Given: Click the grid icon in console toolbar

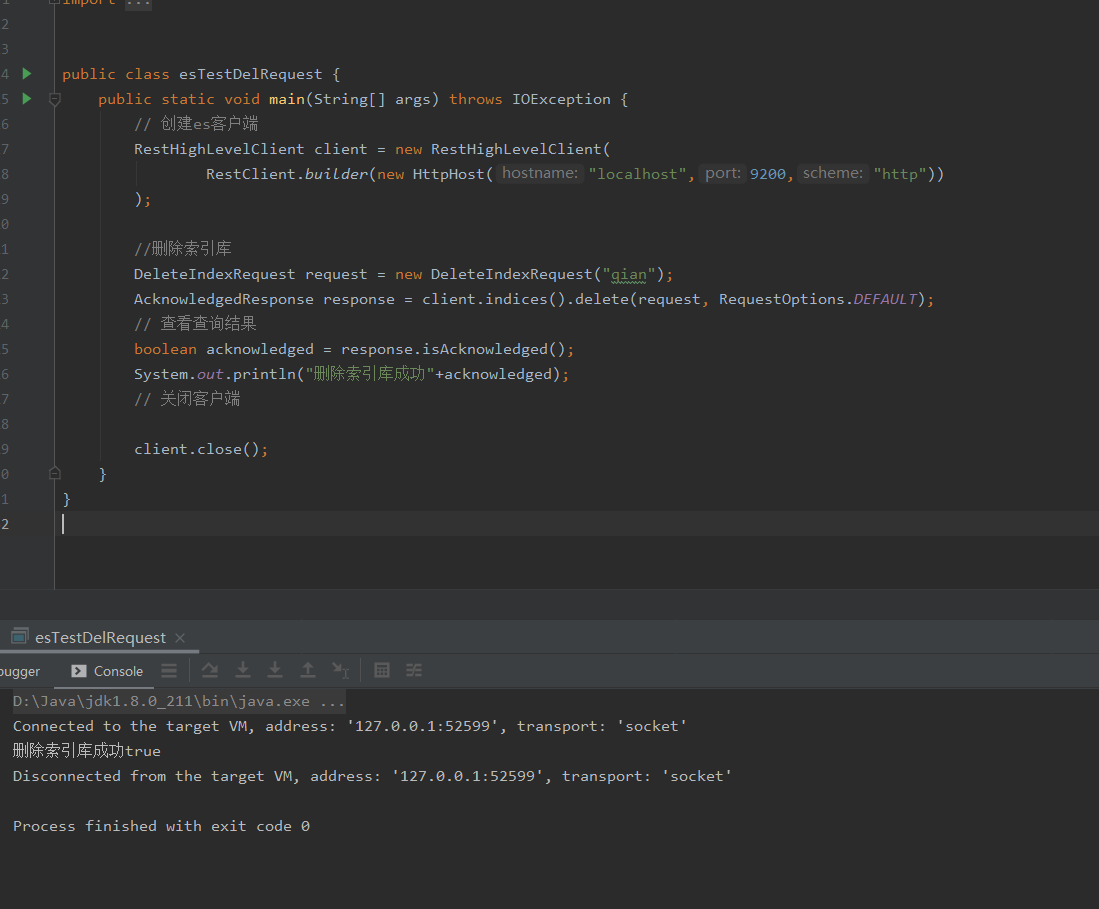Looking at the screenshot, I should click(x=381, y=670).
